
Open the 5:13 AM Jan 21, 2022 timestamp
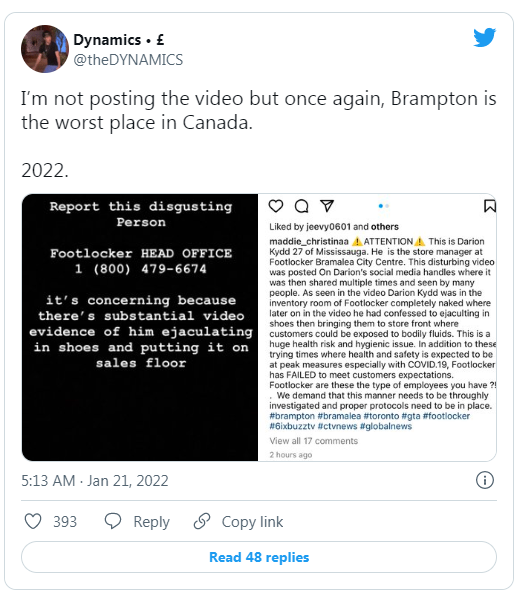coord(95,481)
